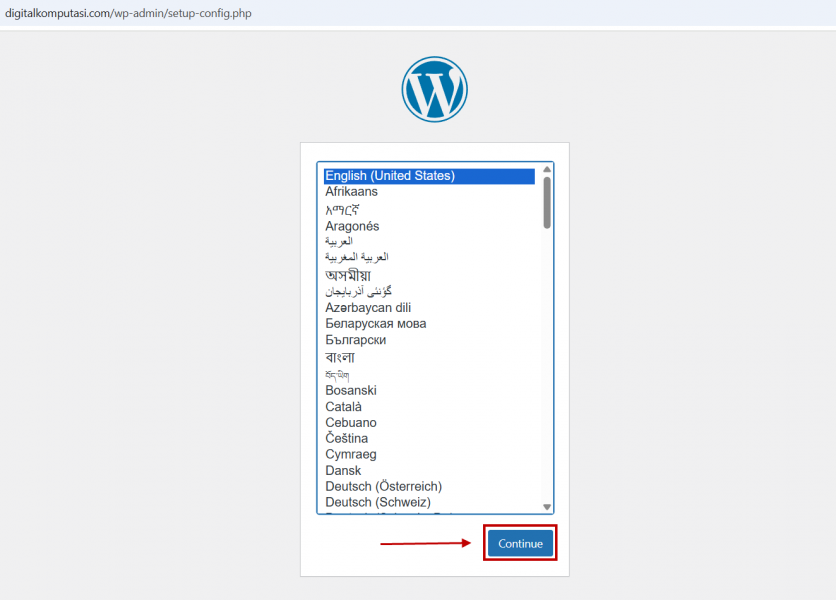
Task: Select the Arabic option below Aragonés
Action: [429, 242]
